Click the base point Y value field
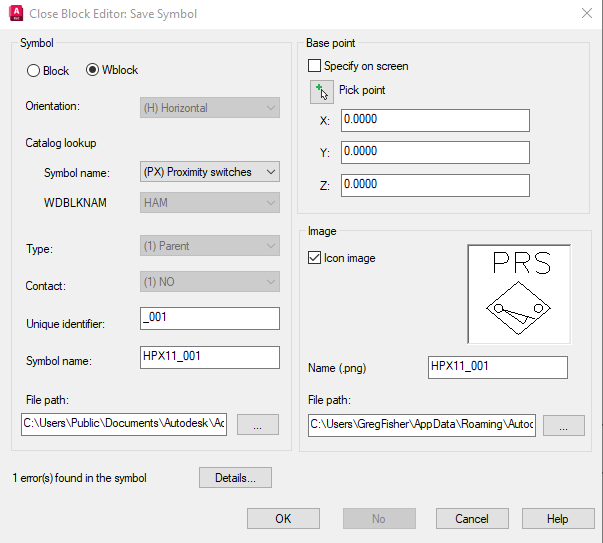Screen dimensions: 603x543 [x=434, y=152]
